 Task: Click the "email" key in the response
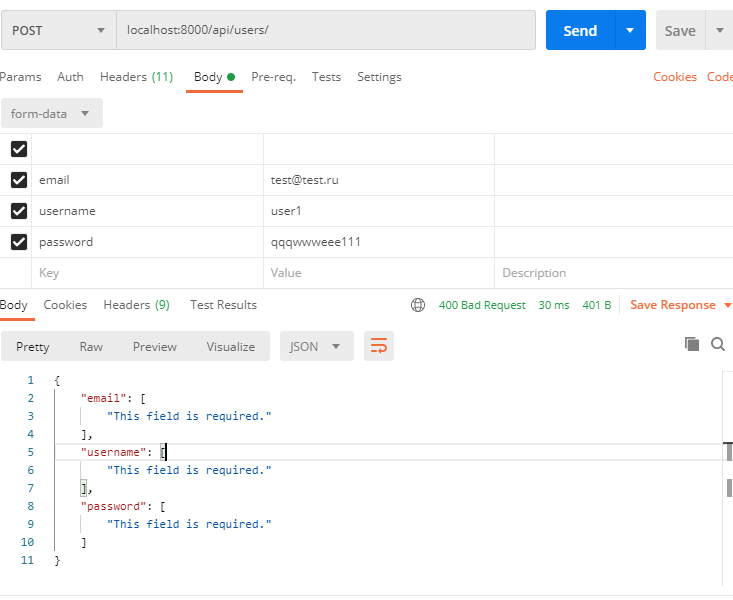click(x=103, y=398)
